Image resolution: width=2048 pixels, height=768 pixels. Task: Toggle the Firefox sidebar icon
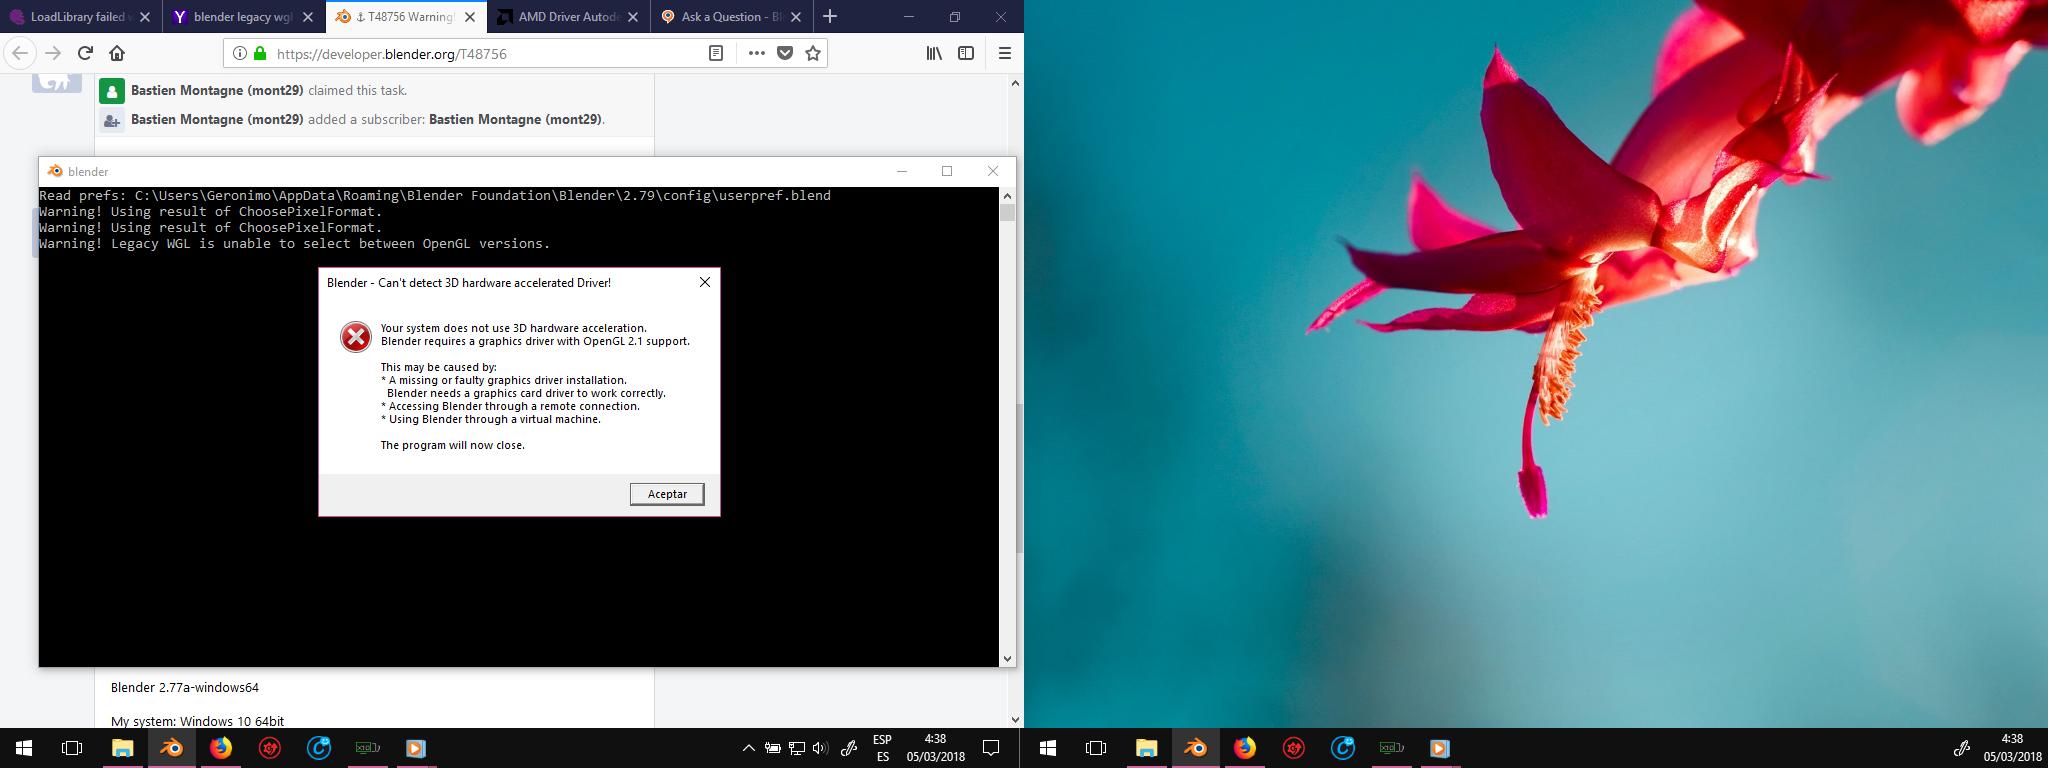(966, 53)
